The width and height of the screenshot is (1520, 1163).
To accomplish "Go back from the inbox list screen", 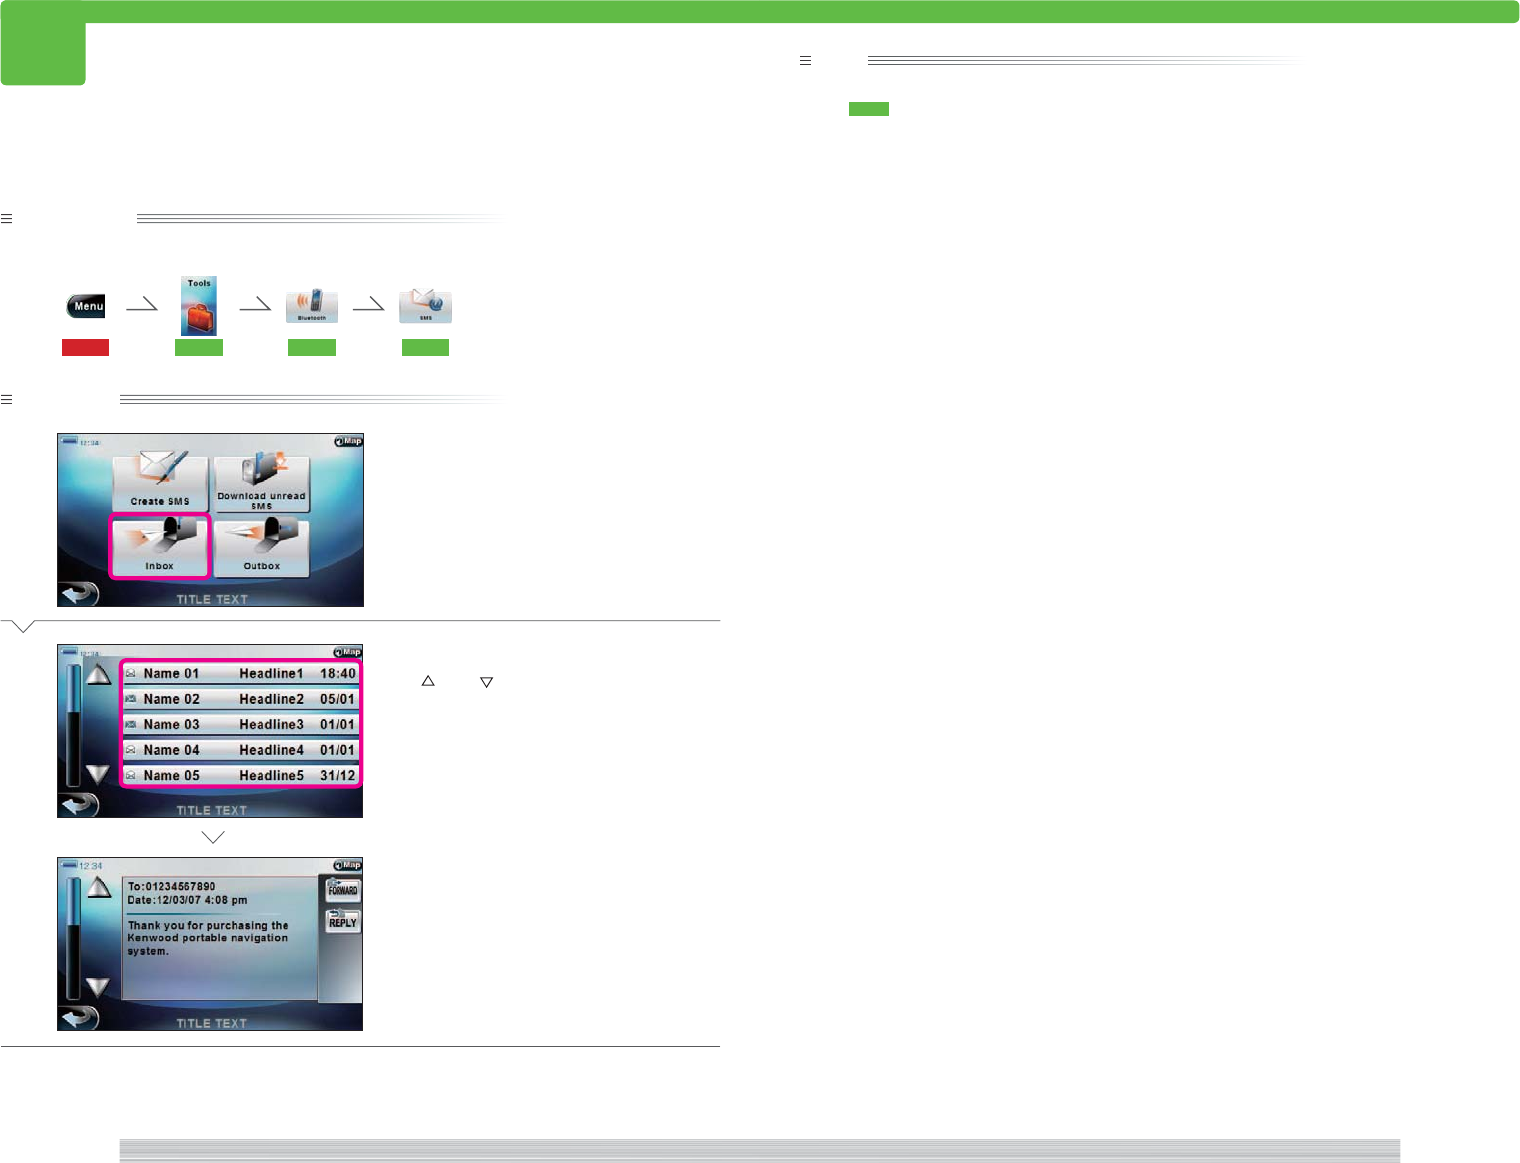I will pyautogui.click(x=80, y=805).
